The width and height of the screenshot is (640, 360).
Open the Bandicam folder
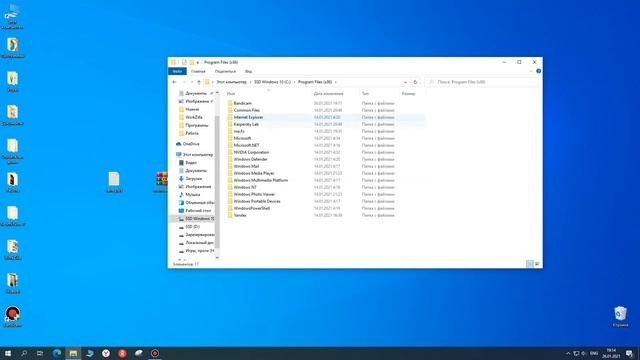coord(242,103)
